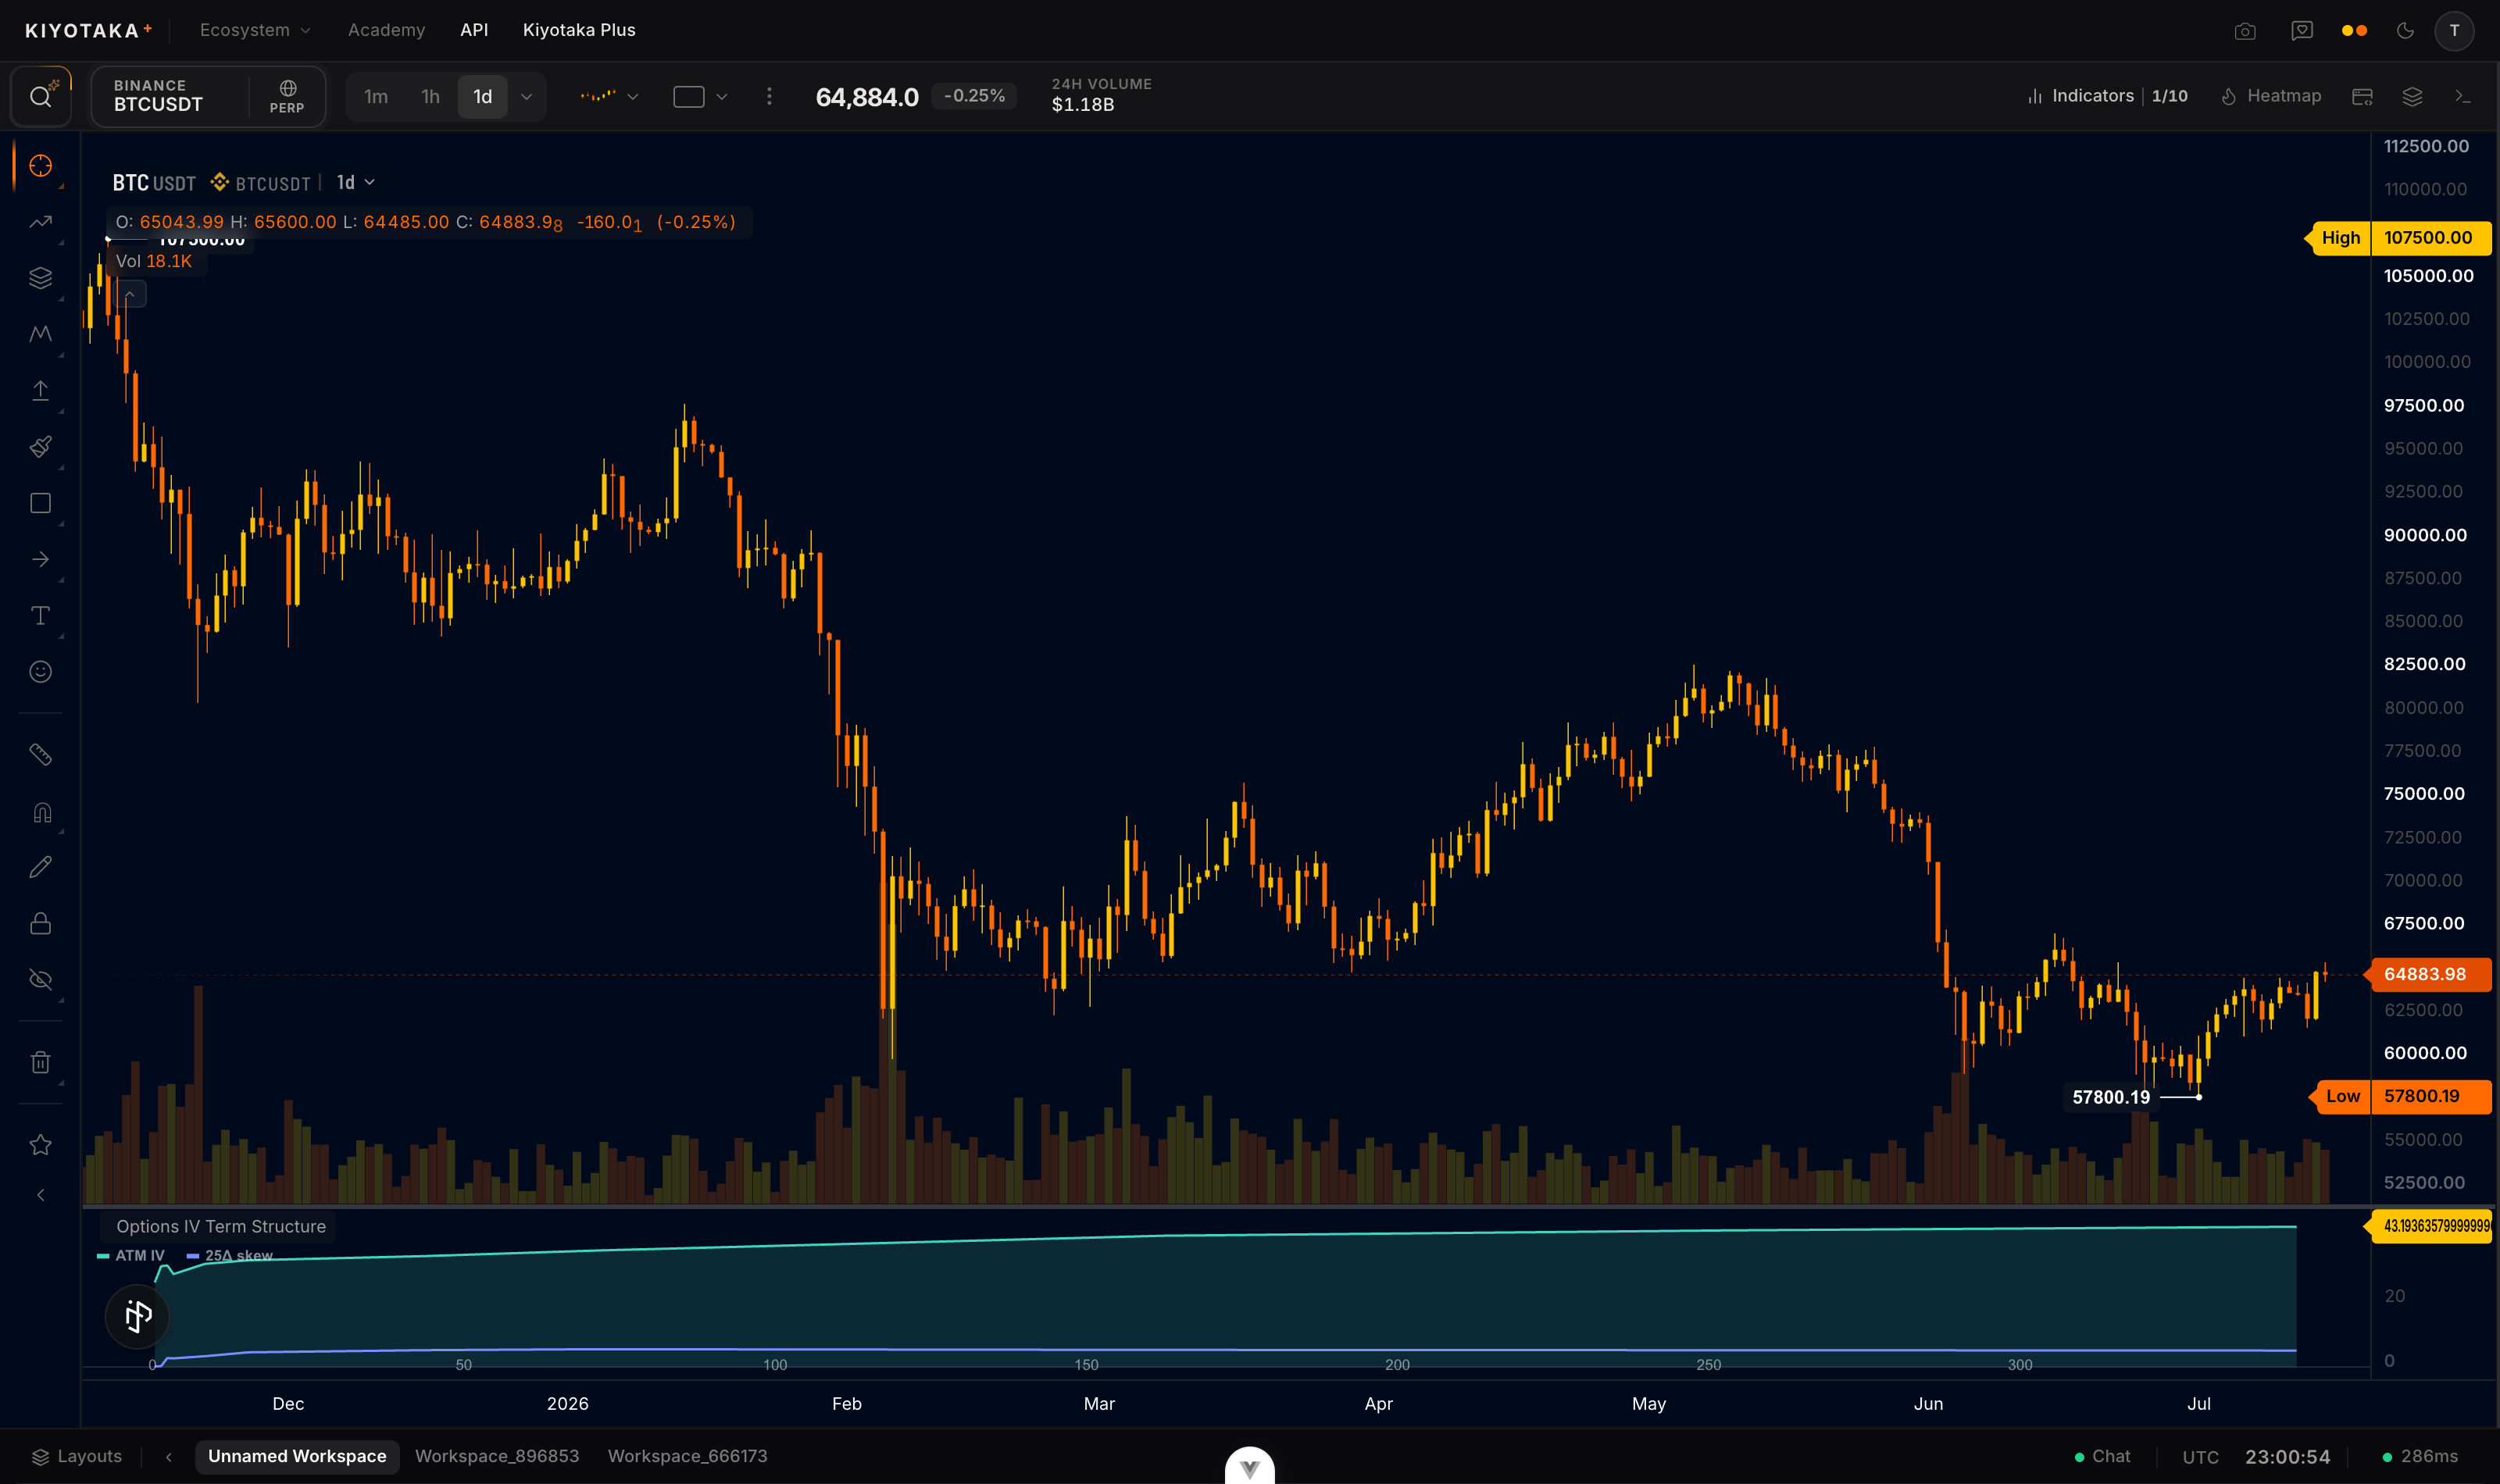Click the white bottom-center logo button
2500x1484 pixels.
click(x=1250, y=1466)
